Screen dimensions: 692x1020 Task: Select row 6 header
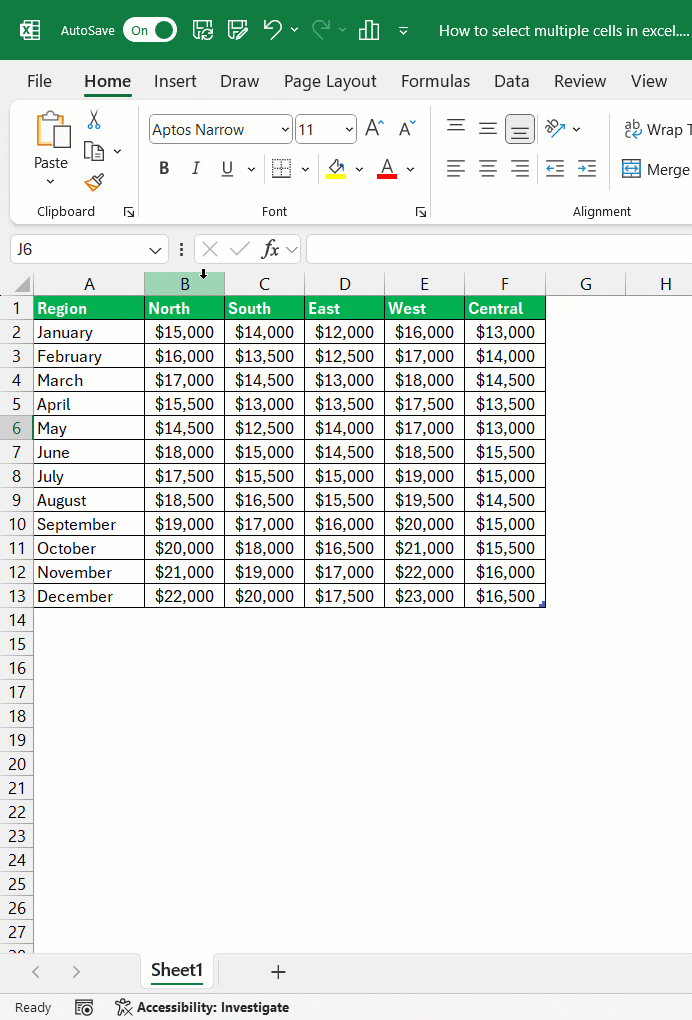(x=16, y=428)
